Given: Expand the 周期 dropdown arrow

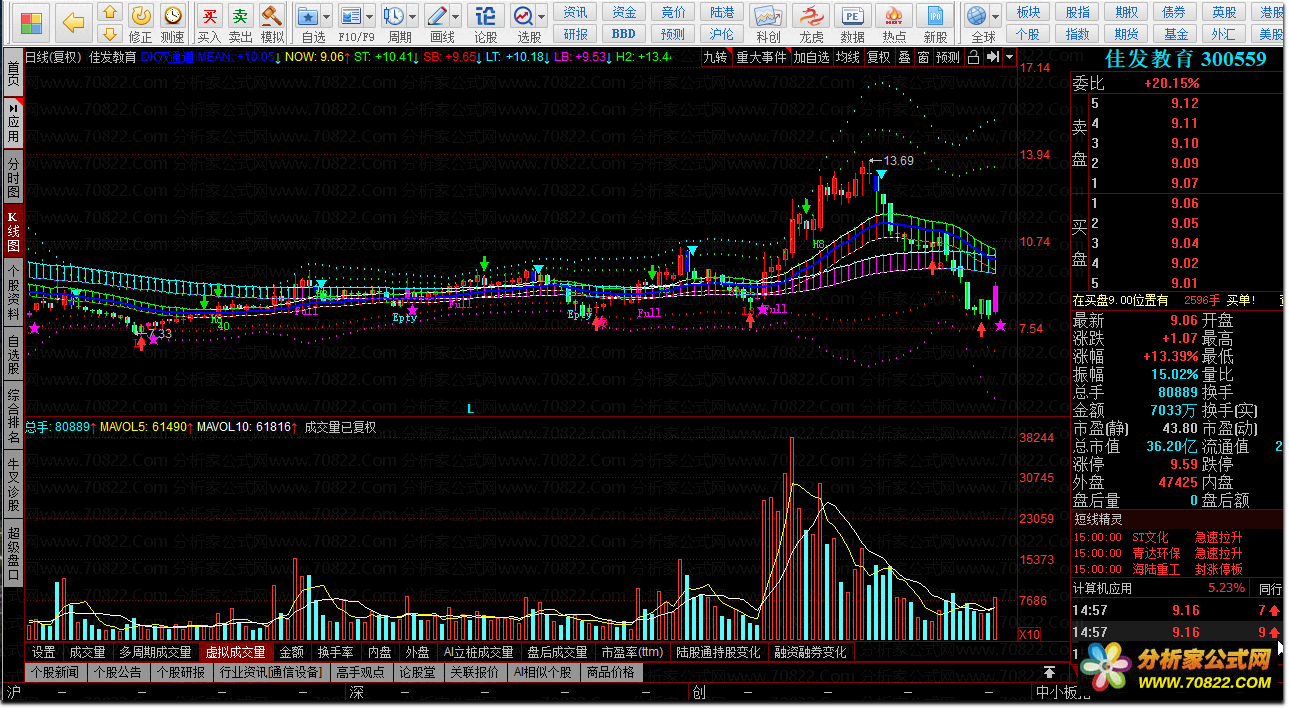Looking at the screenshot, I should click(x=413, y=17).
